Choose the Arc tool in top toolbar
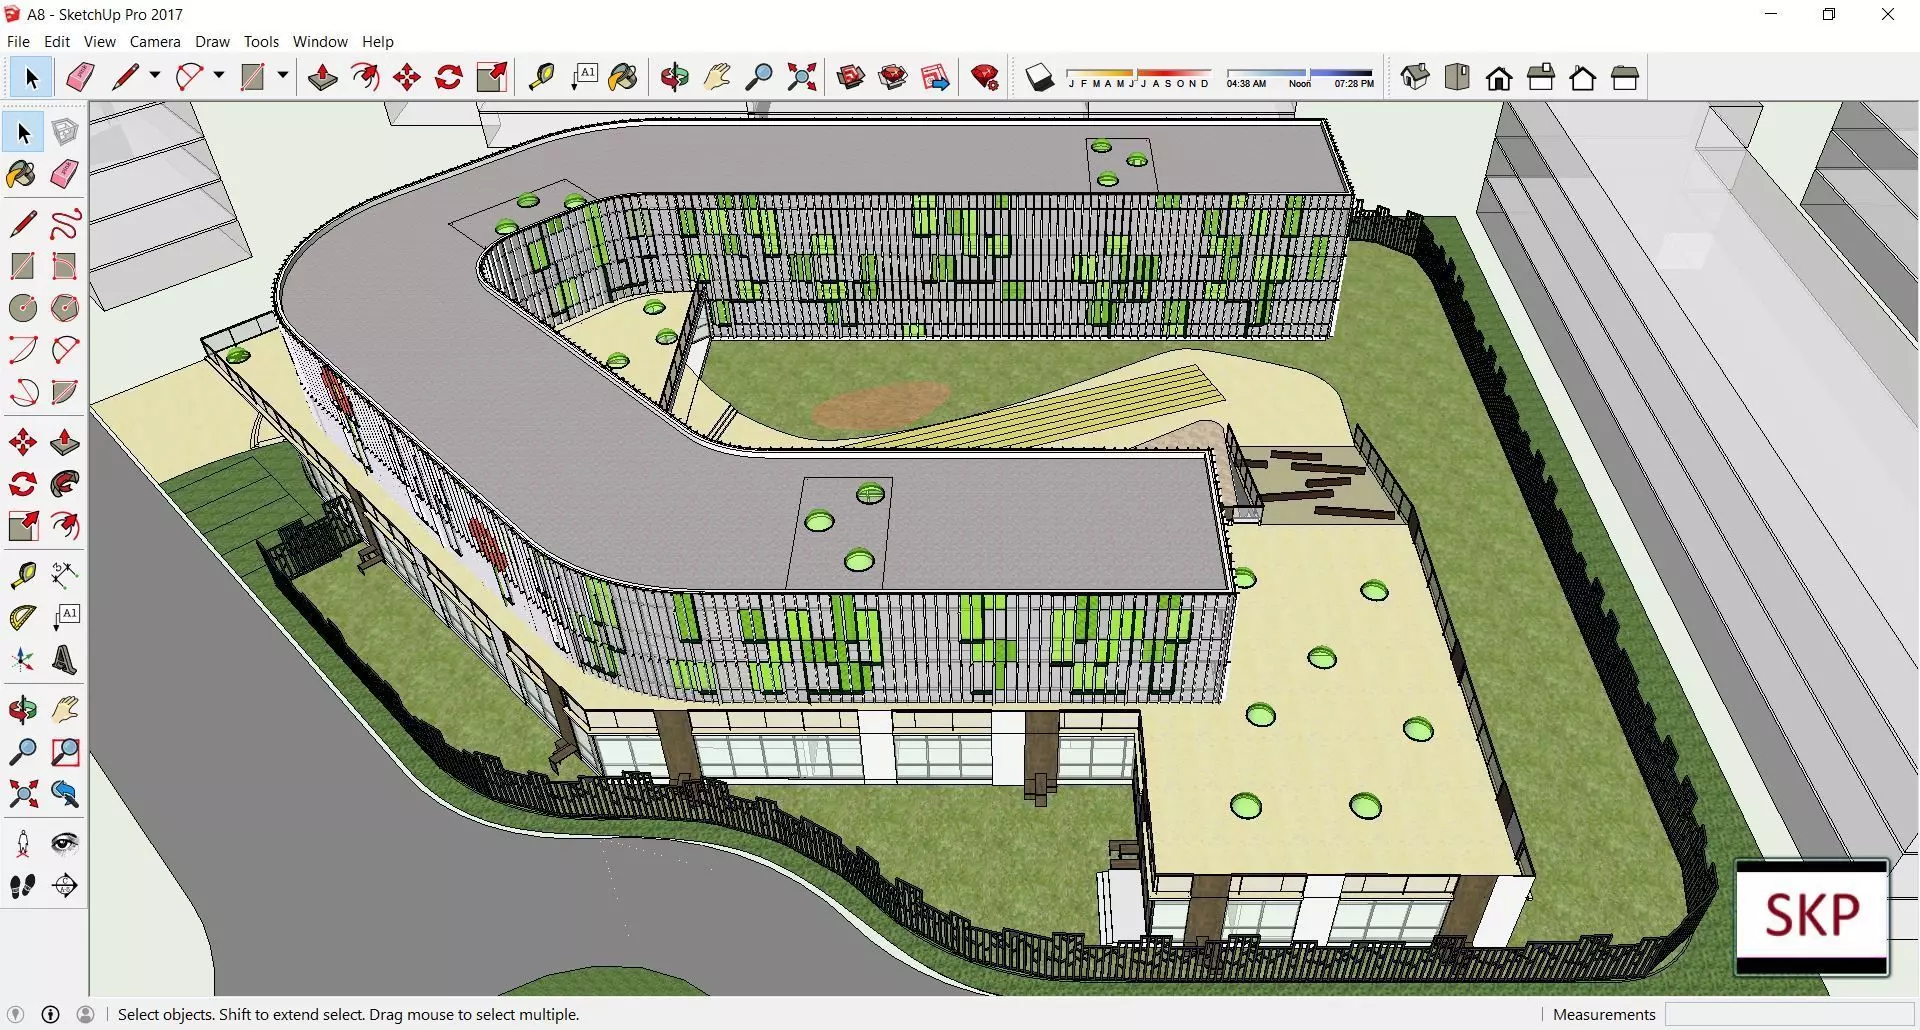The width and height of the screenshot is (1920, 1030). [x=189, y=77]
